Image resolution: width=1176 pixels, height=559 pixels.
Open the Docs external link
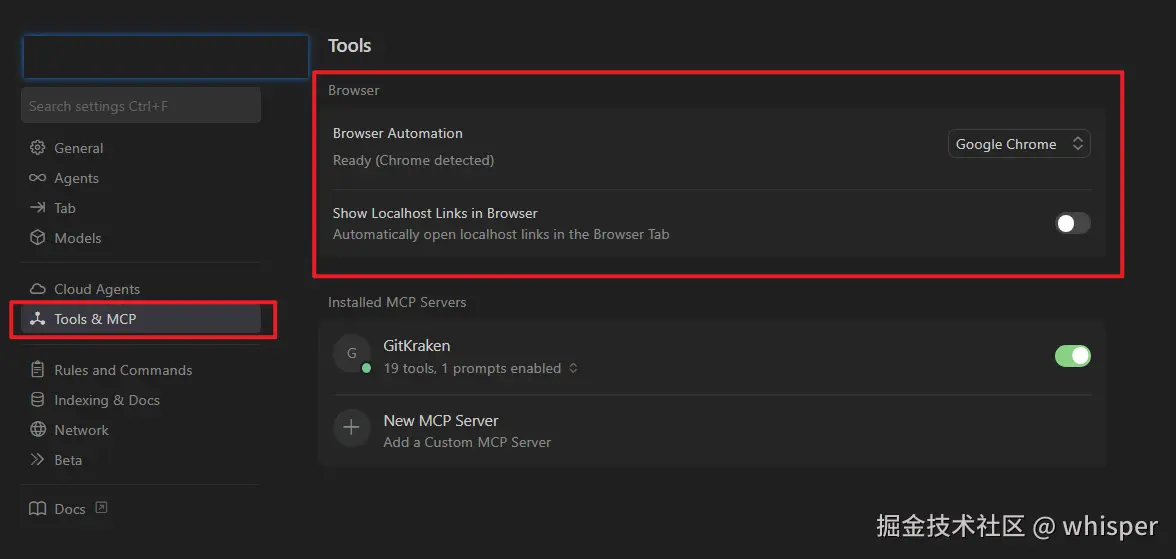coord(69,509)
